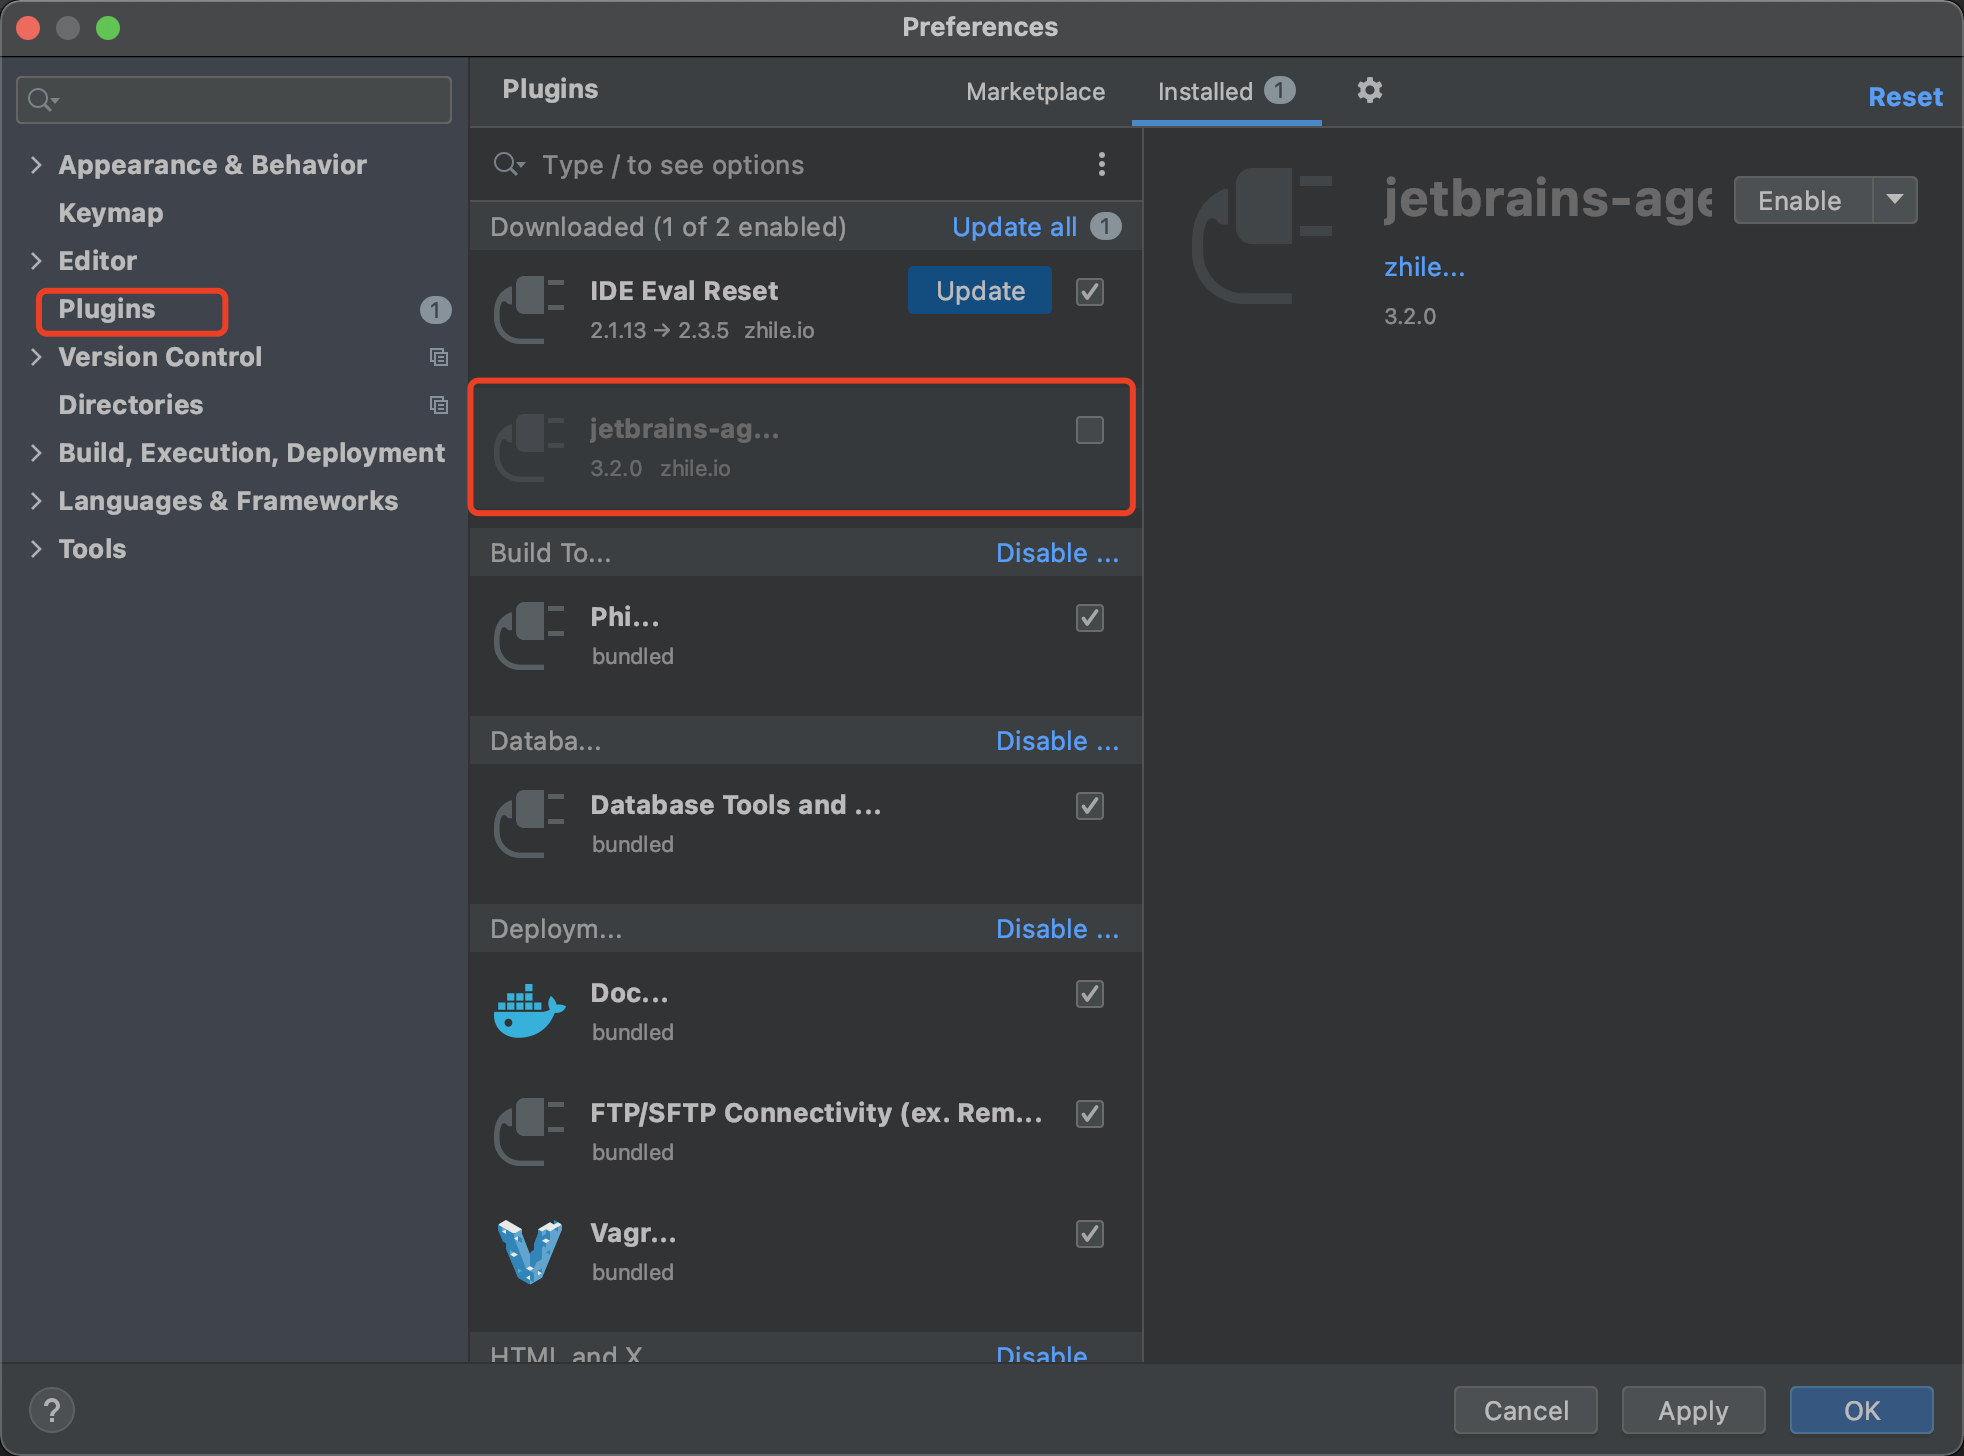Toggle the FTP/SFTP Connectivity checkbox
1964x1456 pixels.
point(1090,1114)
